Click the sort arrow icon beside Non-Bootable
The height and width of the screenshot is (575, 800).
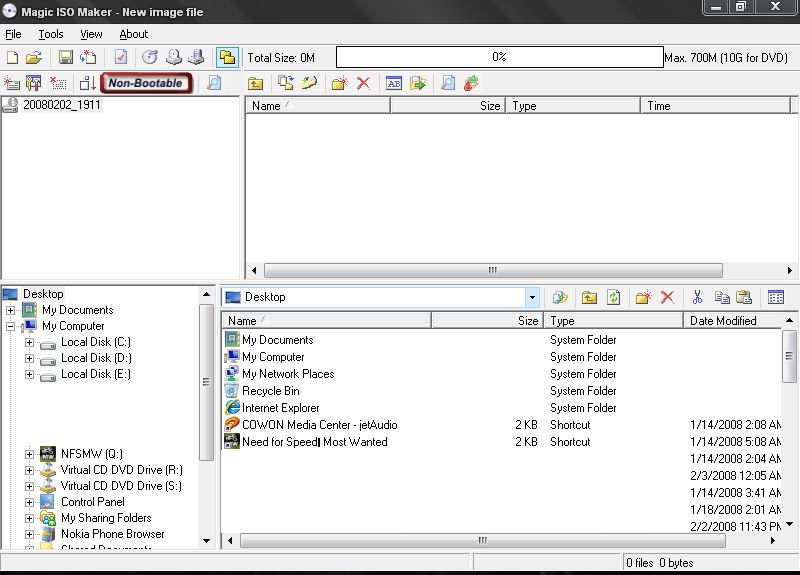click(88, 83)
